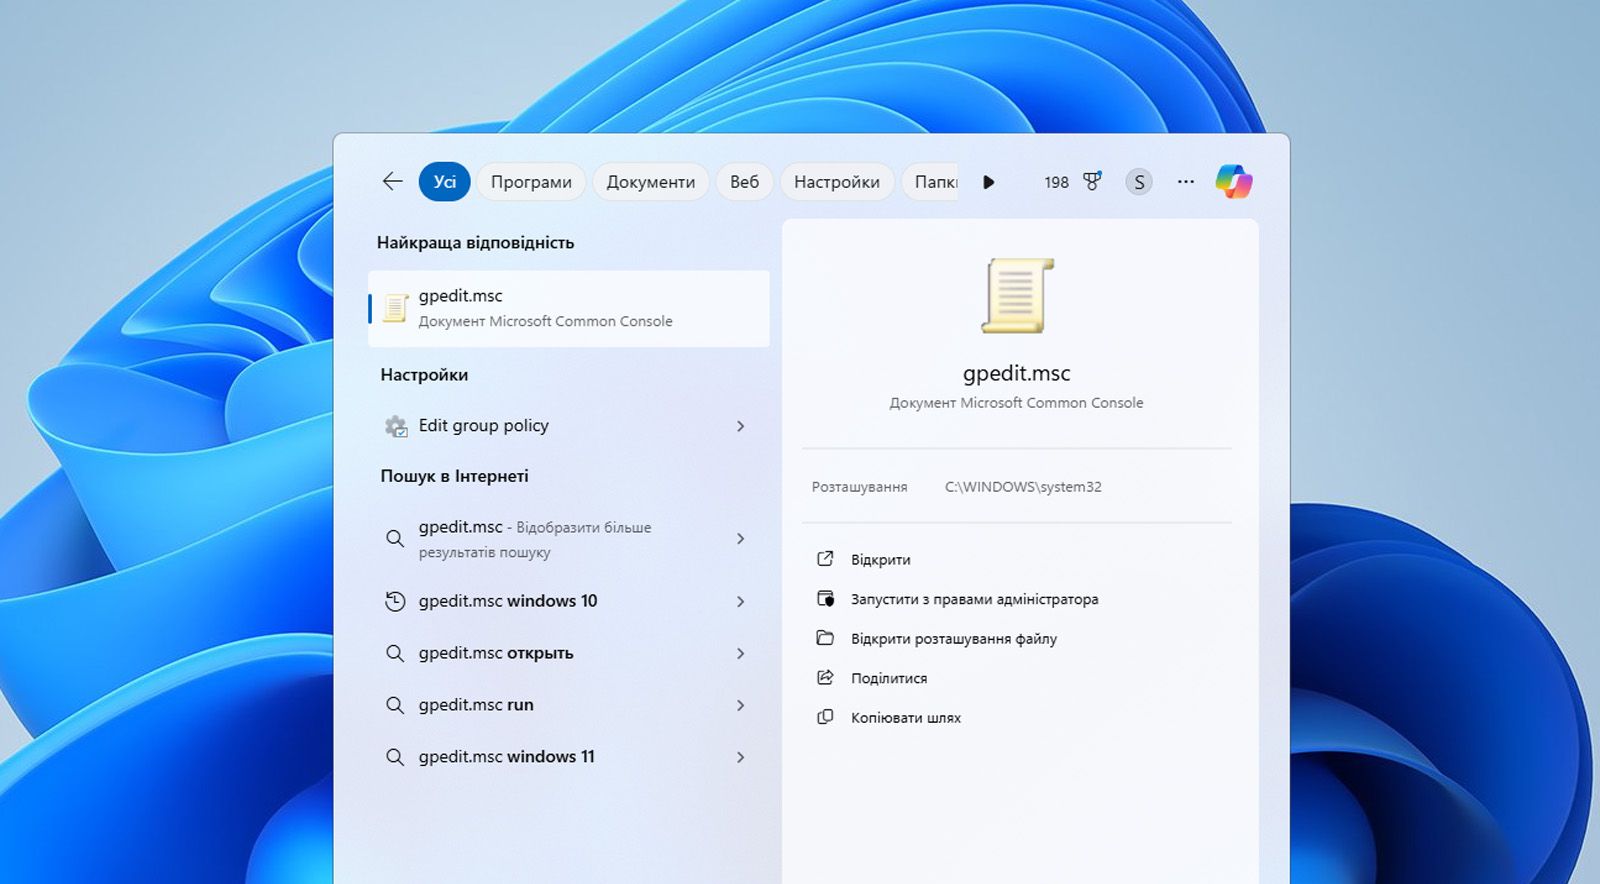Switch to the Документи tab
Image resolution: width=1600 pixels, height=884 pixels.
[x=651, y=182]
